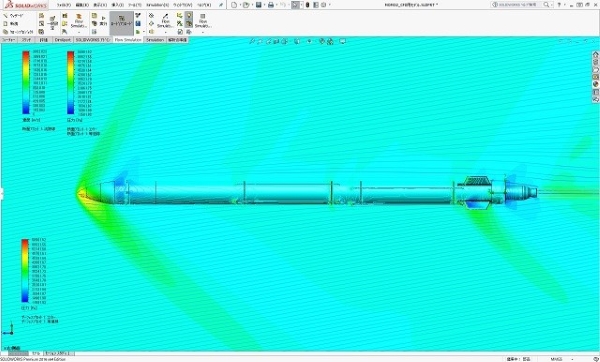The height and width of the screenshot is (362, 600).
Task: Click the SOLIDWORKS help search field
Action: pyautogui.click(x=520, y=5)
